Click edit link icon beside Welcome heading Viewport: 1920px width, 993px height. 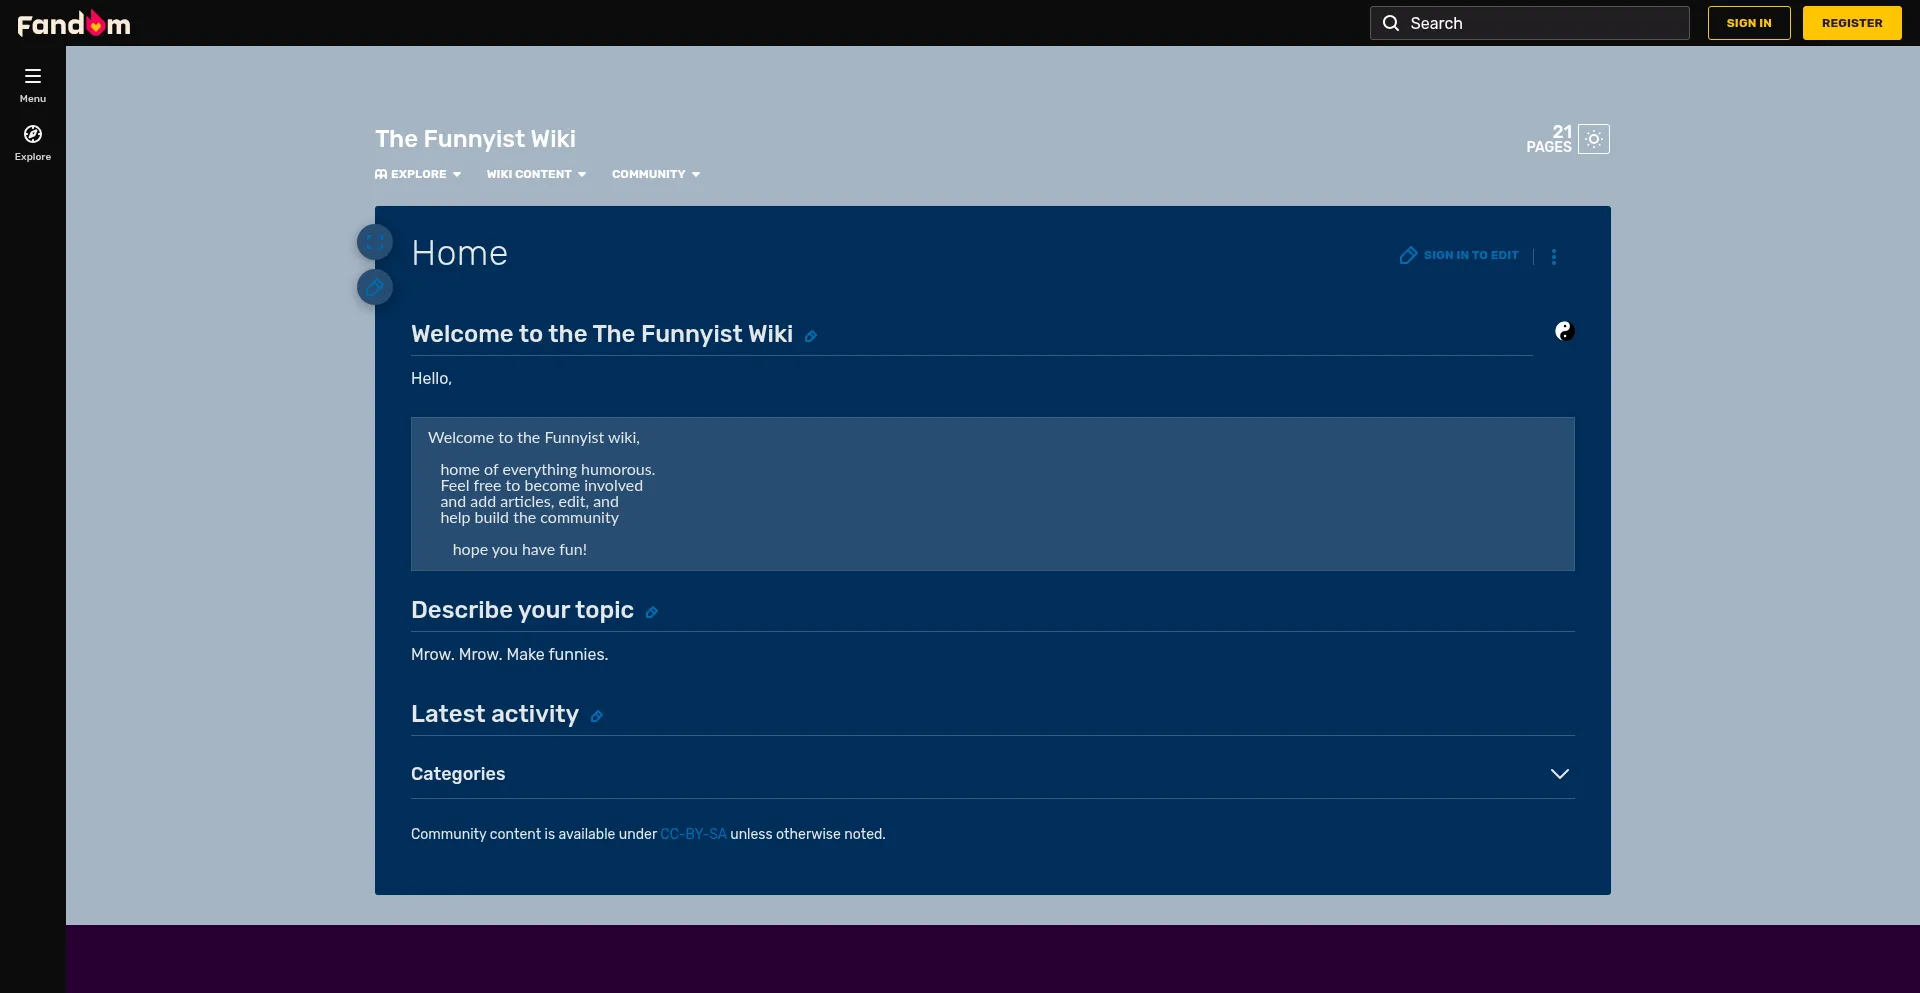811,337
